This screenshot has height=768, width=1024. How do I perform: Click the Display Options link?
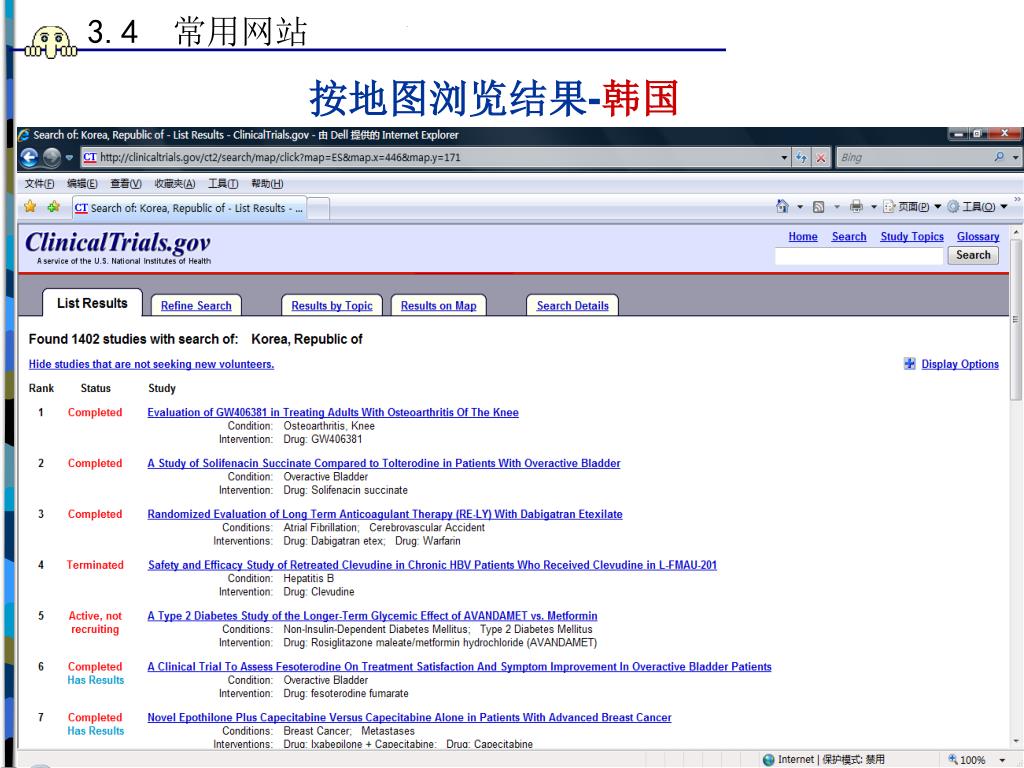pyautogui.click(x=960, y=364)
